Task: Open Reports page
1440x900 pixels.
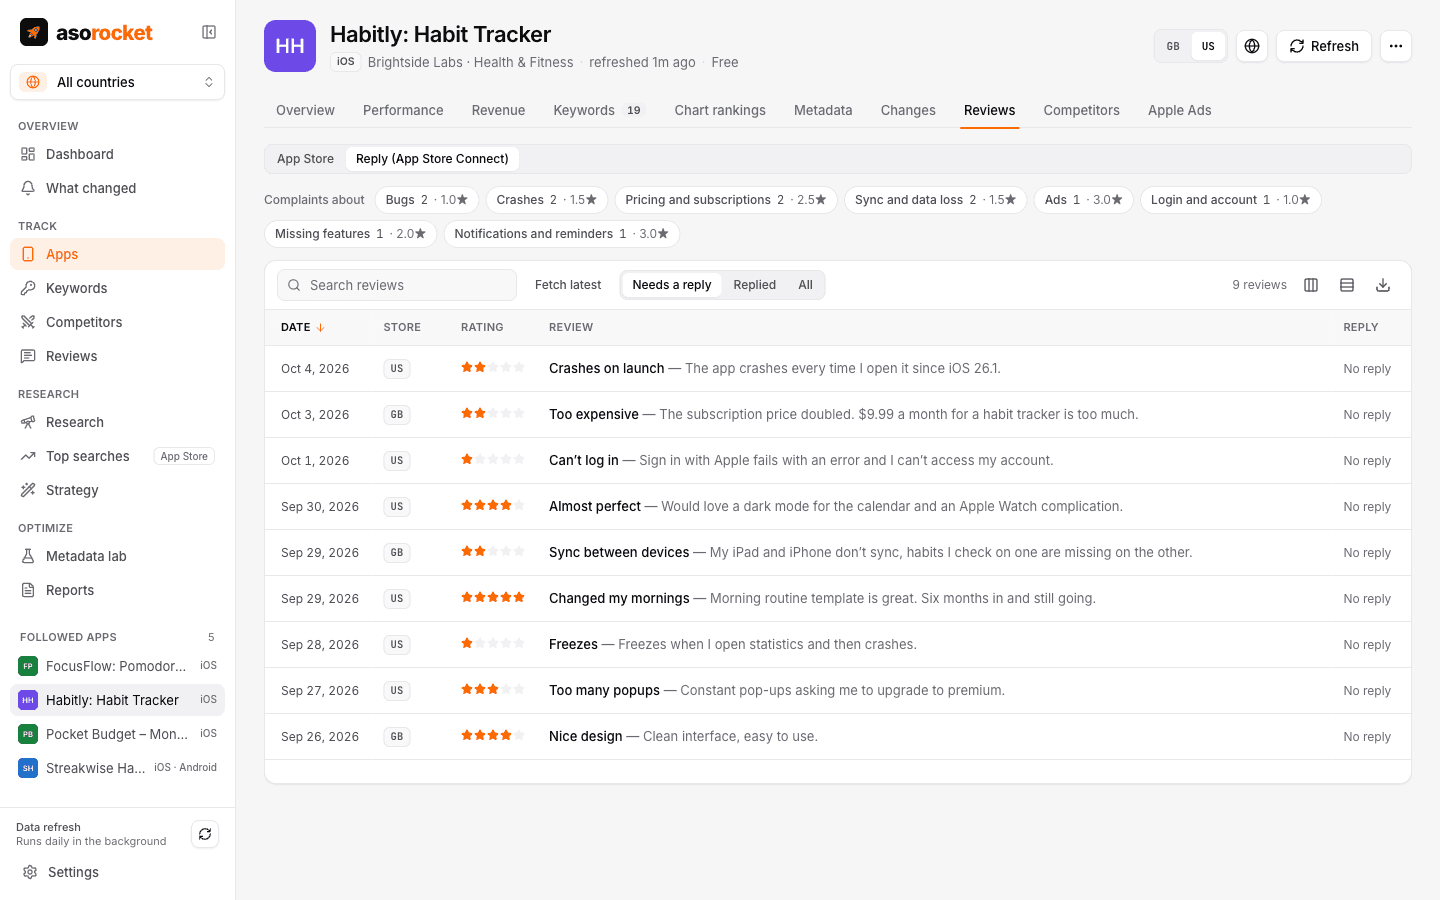Action: tap(117, 590)
